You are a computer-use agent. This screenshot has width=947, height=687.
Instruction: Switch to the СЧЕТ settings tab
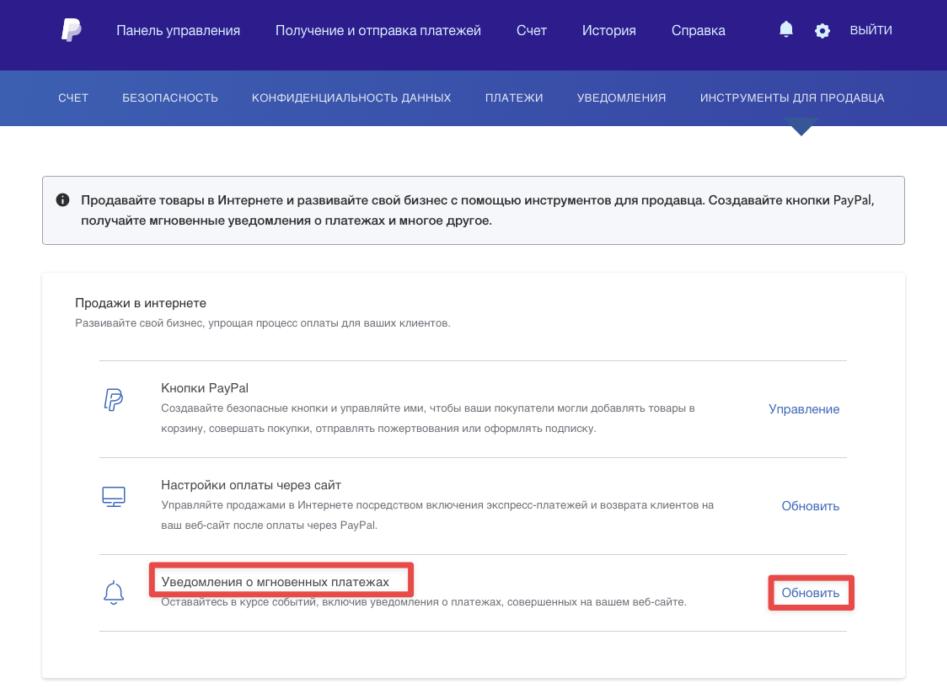click(x=73, y=98)
